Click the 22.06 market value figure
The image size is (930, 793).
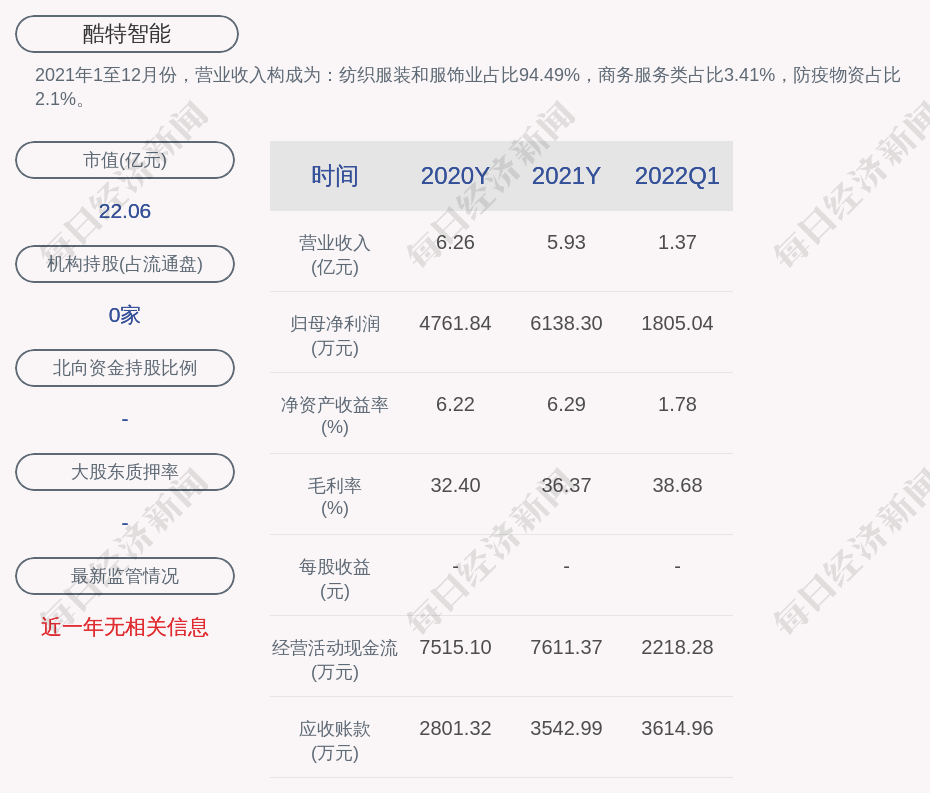coord(125,211)
